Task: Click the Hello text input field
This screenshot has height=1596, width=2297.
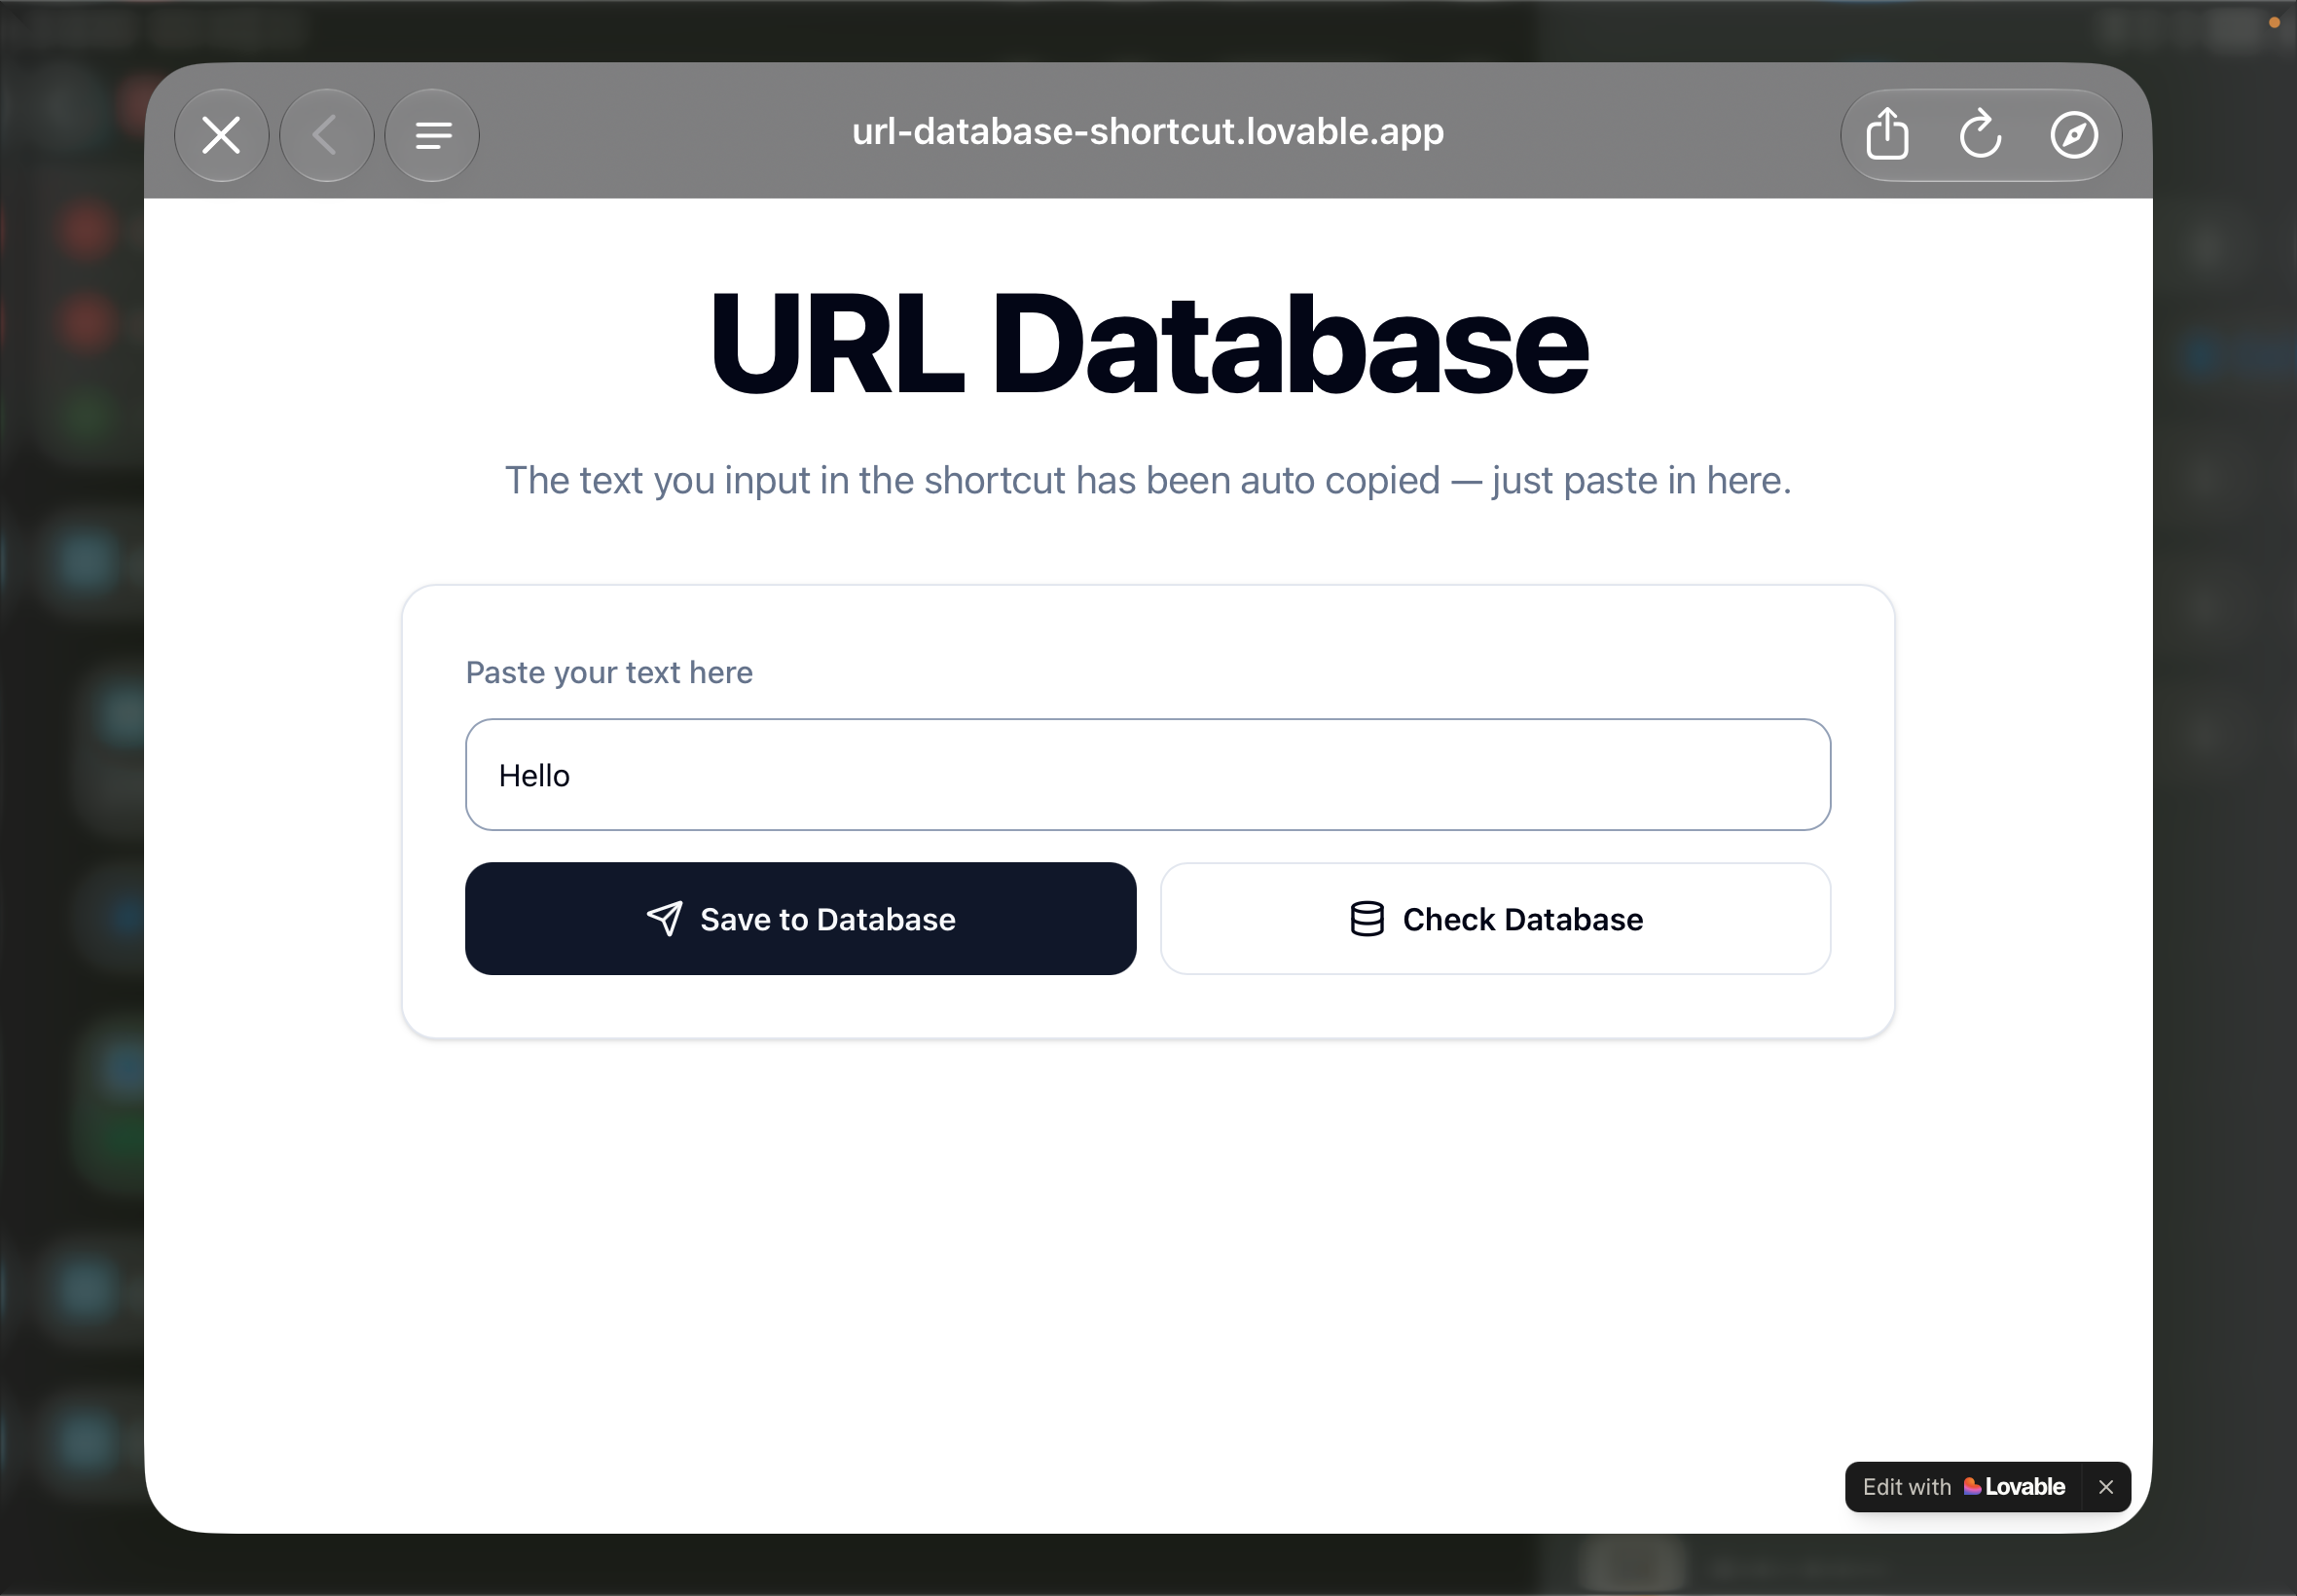Action: 1148,775
